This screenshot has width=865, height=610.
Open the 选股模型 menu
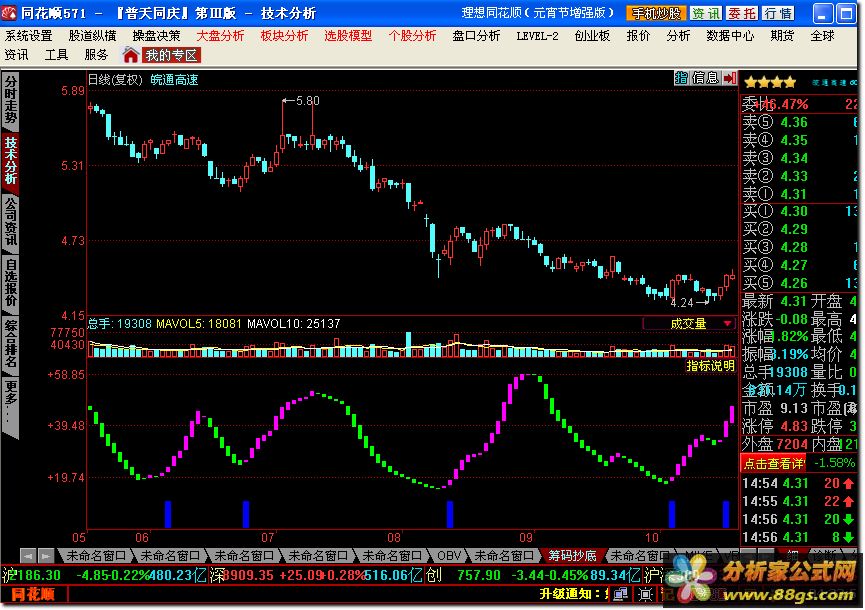[348, 36]
